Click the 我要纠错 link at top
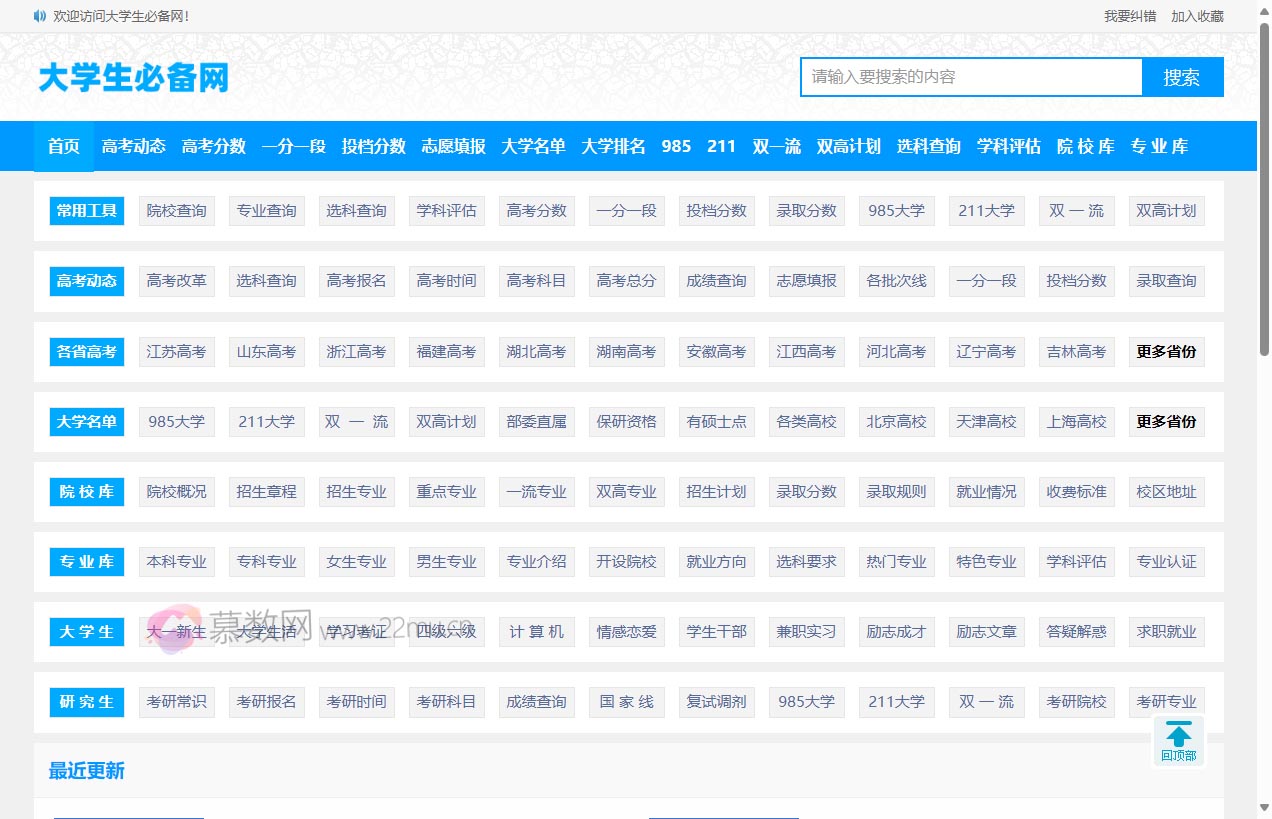Image resolution: width=1272 pixels, height=819 pixels. point(1130,16)
